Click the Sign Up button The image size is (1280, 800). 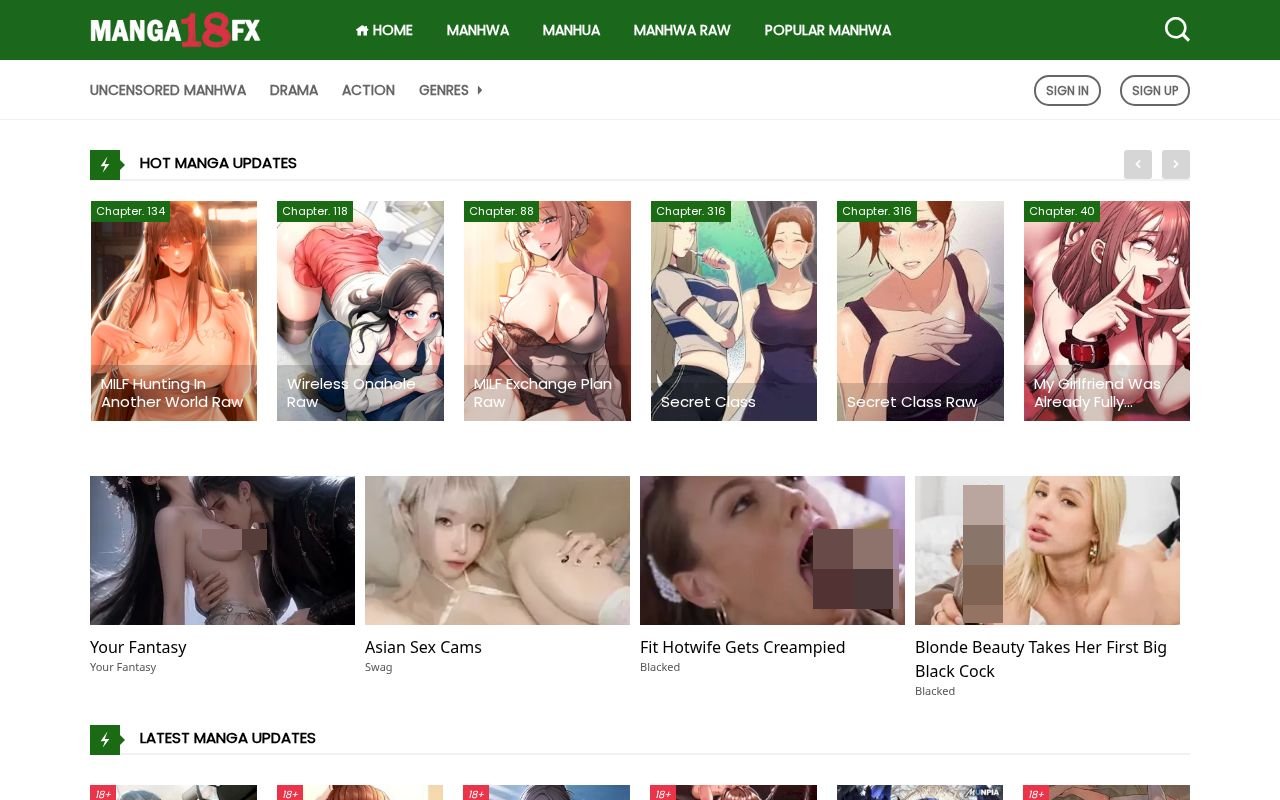point(1155,90)
